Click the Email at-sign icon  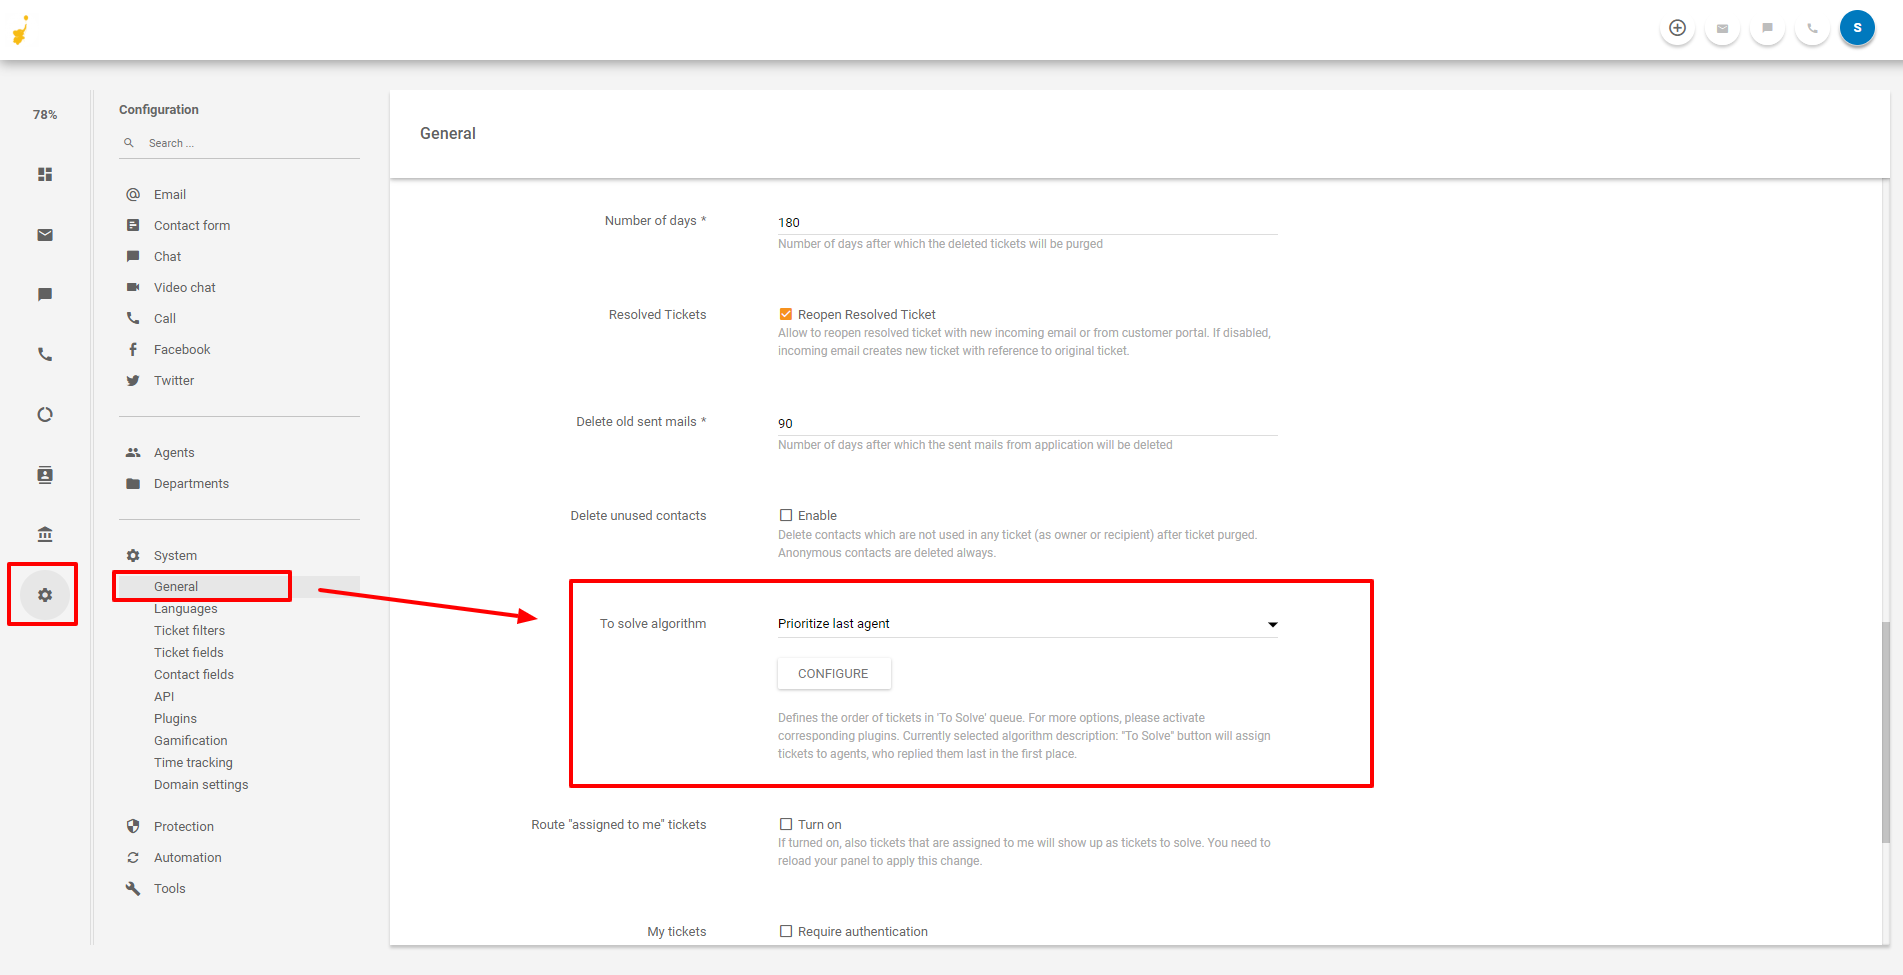pos(133,194)
